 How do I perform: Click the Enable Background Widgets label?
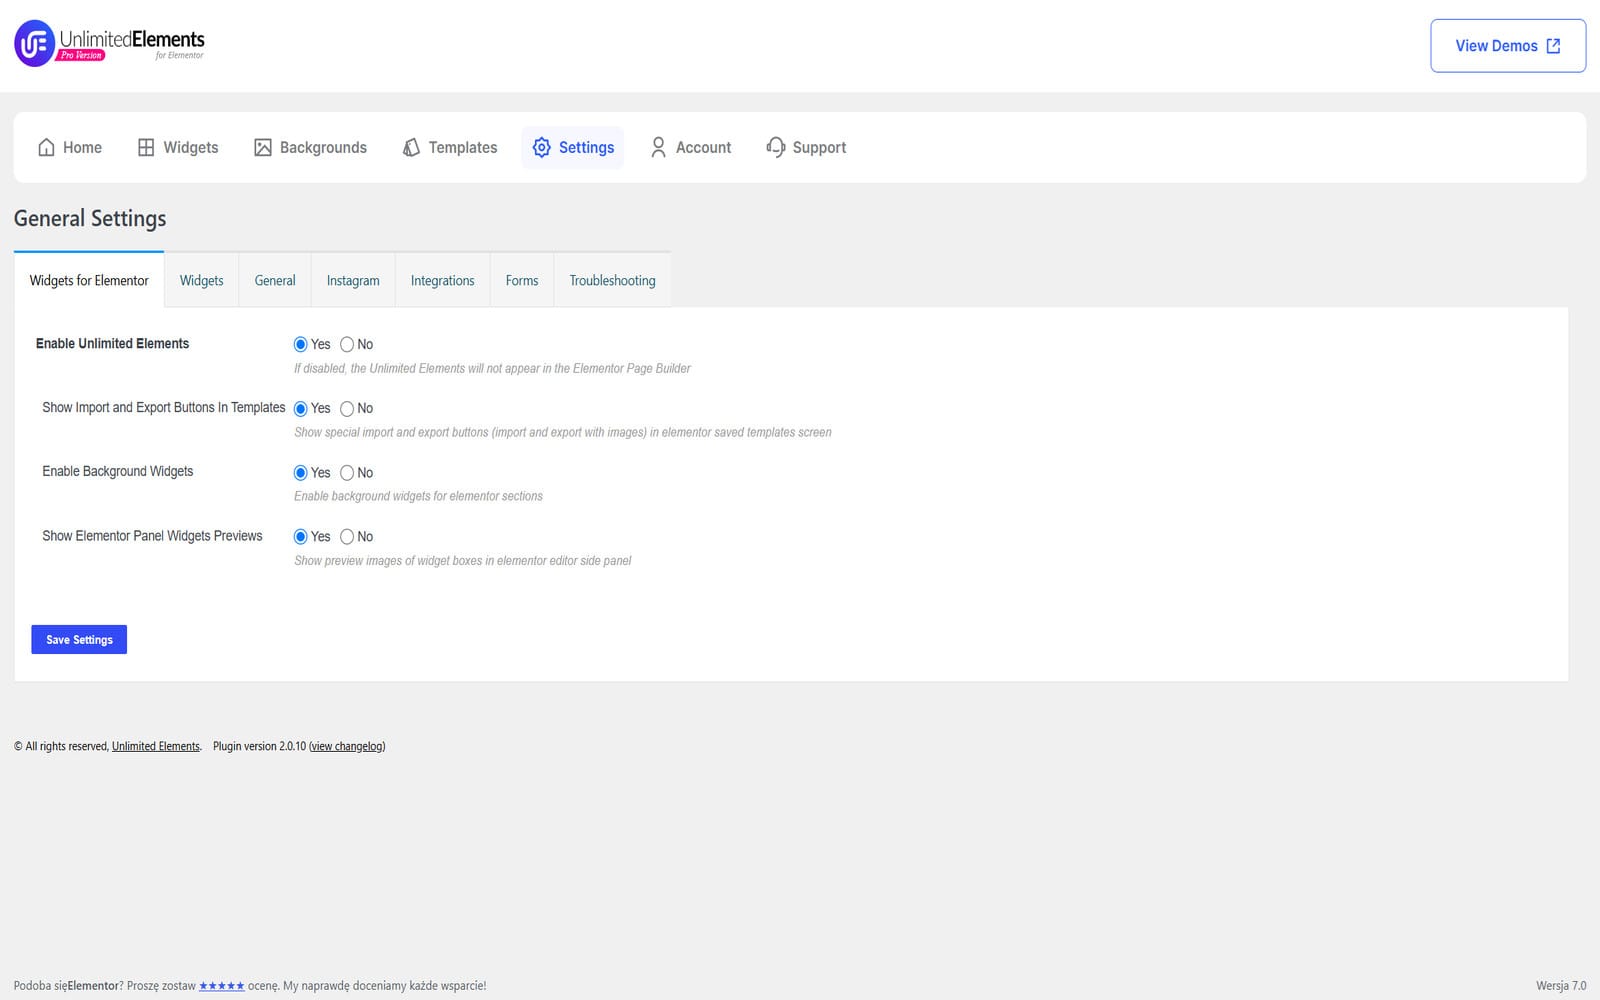click(x=118, y=472)
